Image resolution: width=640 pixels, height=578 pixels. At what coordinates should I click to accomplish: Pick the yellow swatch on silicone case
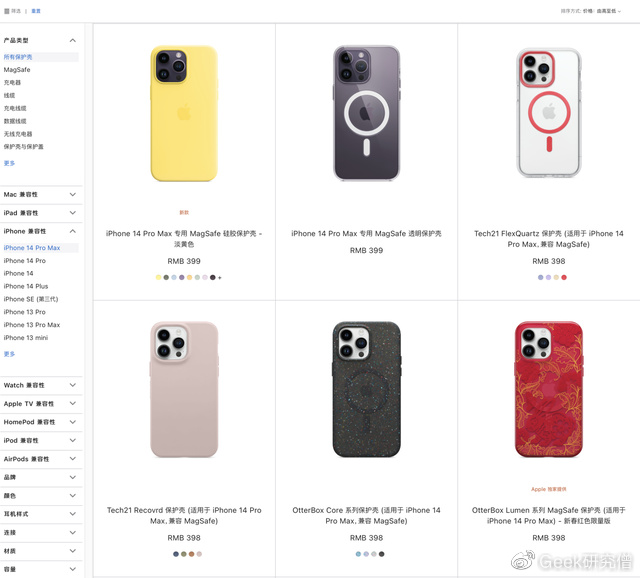coord(158,278)
